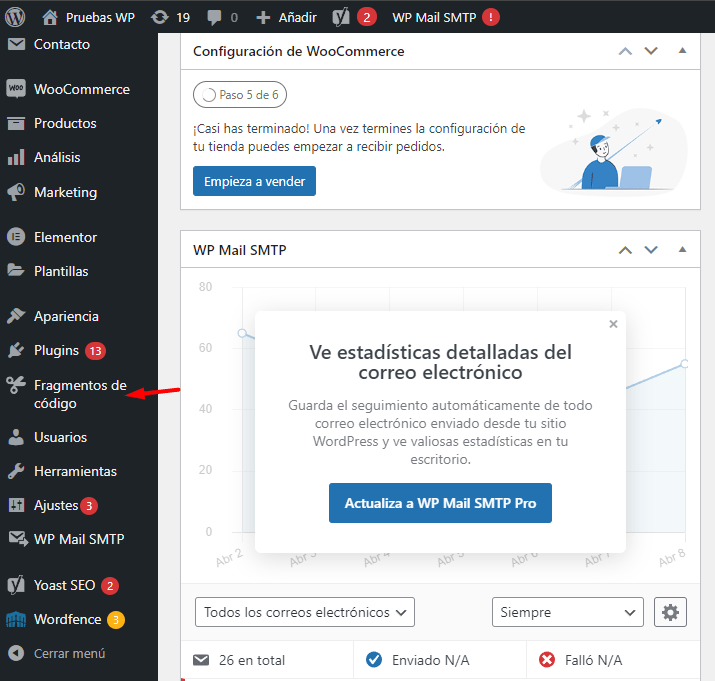The image size is (715, 681).
Task: Toggle the Configuración de WooCommerce panel
Action: click(682, 51)
